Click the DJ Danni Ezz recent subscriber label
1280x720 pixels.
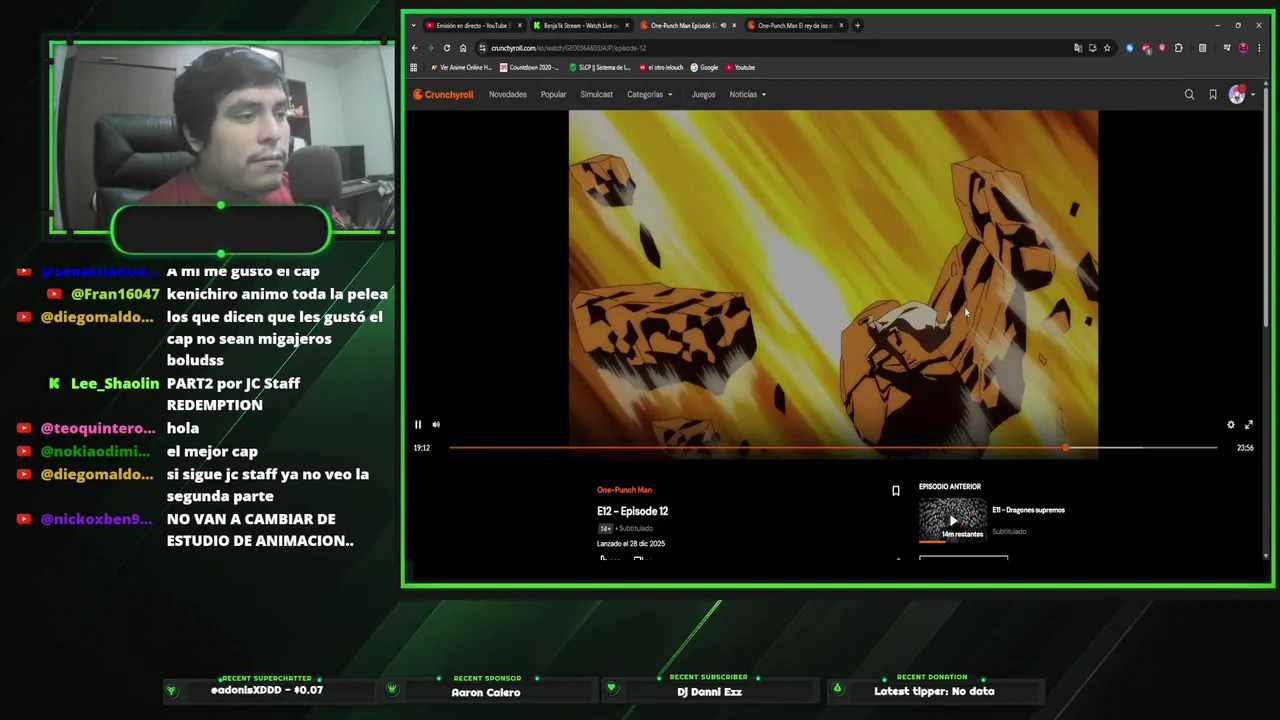(709, 692)
